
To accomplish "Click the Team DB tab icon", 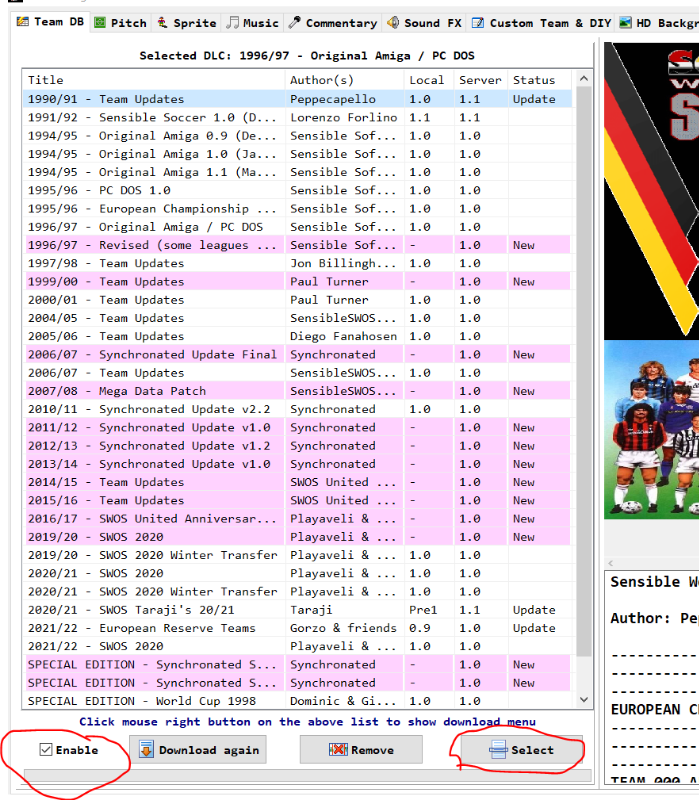I will pos(22,22).
